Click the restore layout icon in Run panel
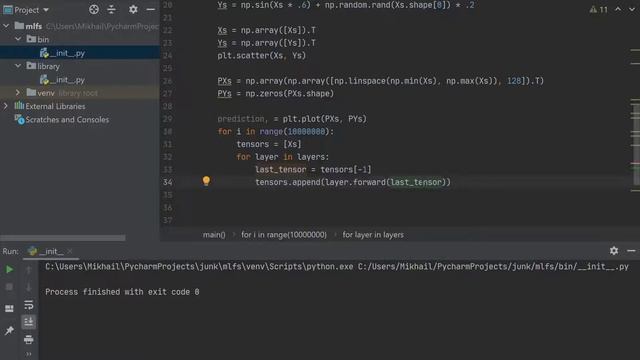Image resolution: width=640 pixels, height=360 pixels. click(9, 309)
